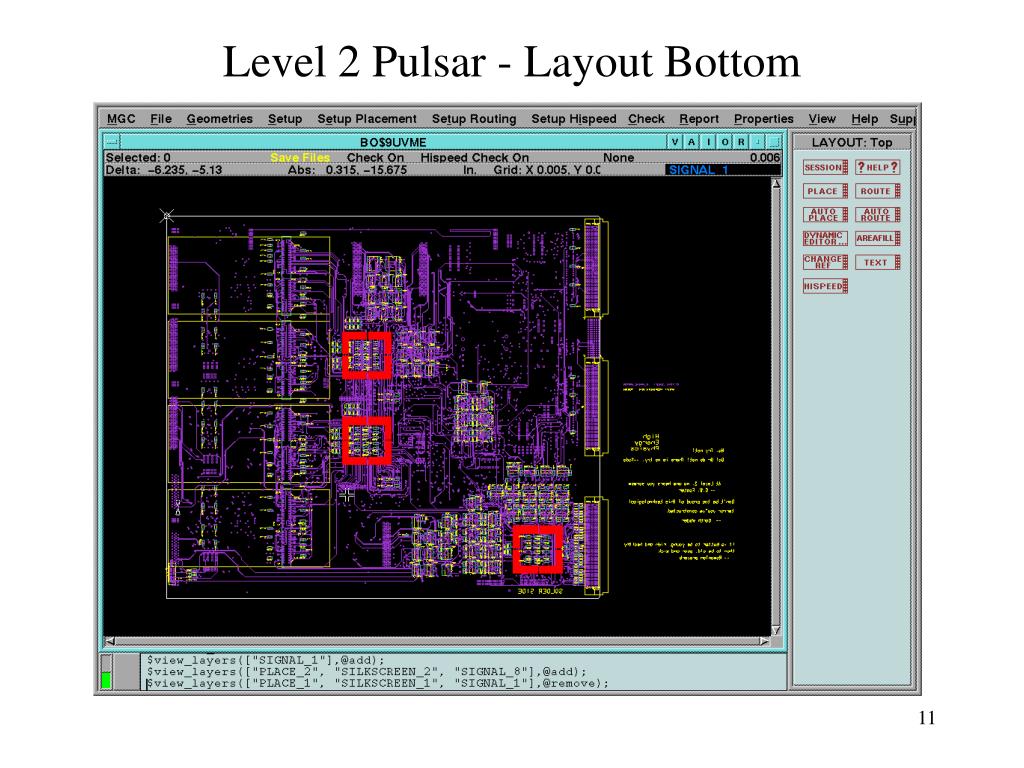Click command line with PLACE_1 @remove

pyautogui.click(x=377, y=683)
